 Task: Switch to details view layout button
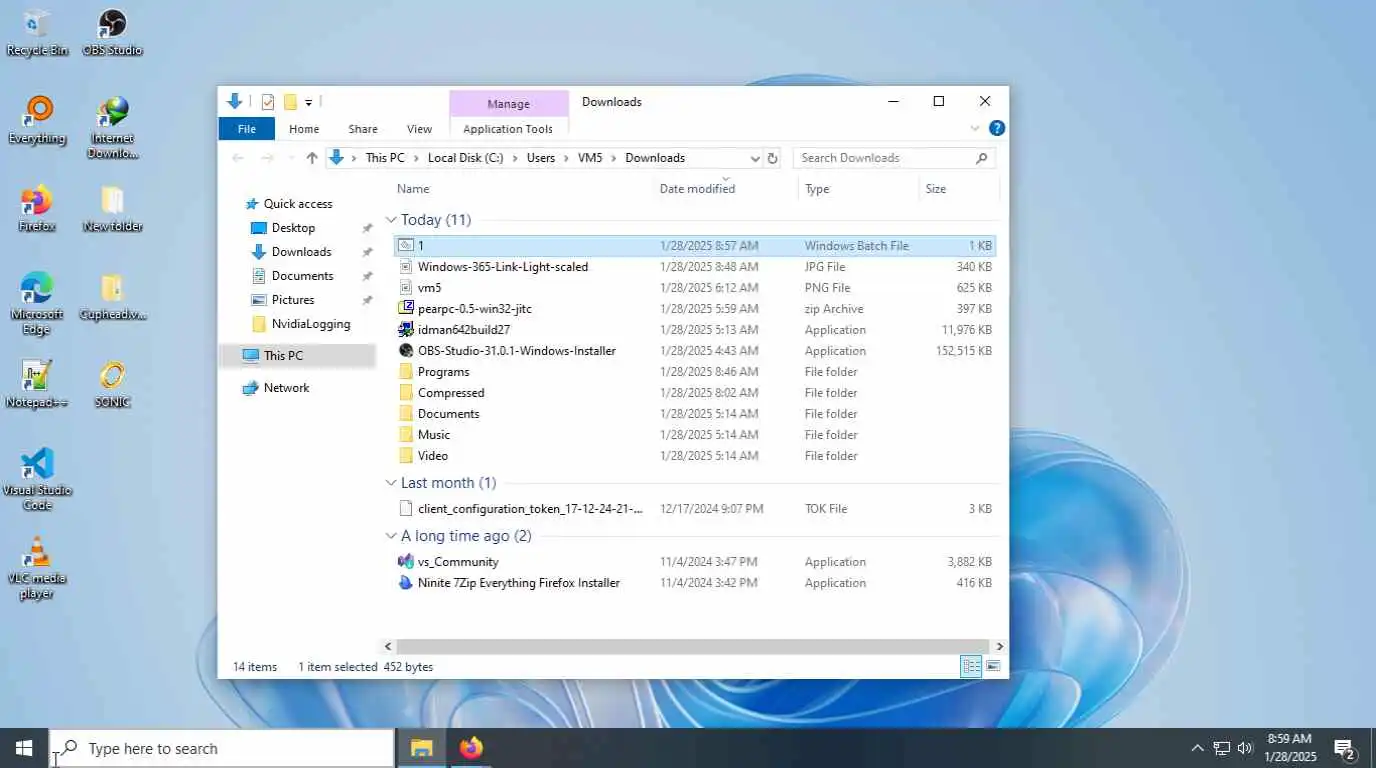[970, 666]
